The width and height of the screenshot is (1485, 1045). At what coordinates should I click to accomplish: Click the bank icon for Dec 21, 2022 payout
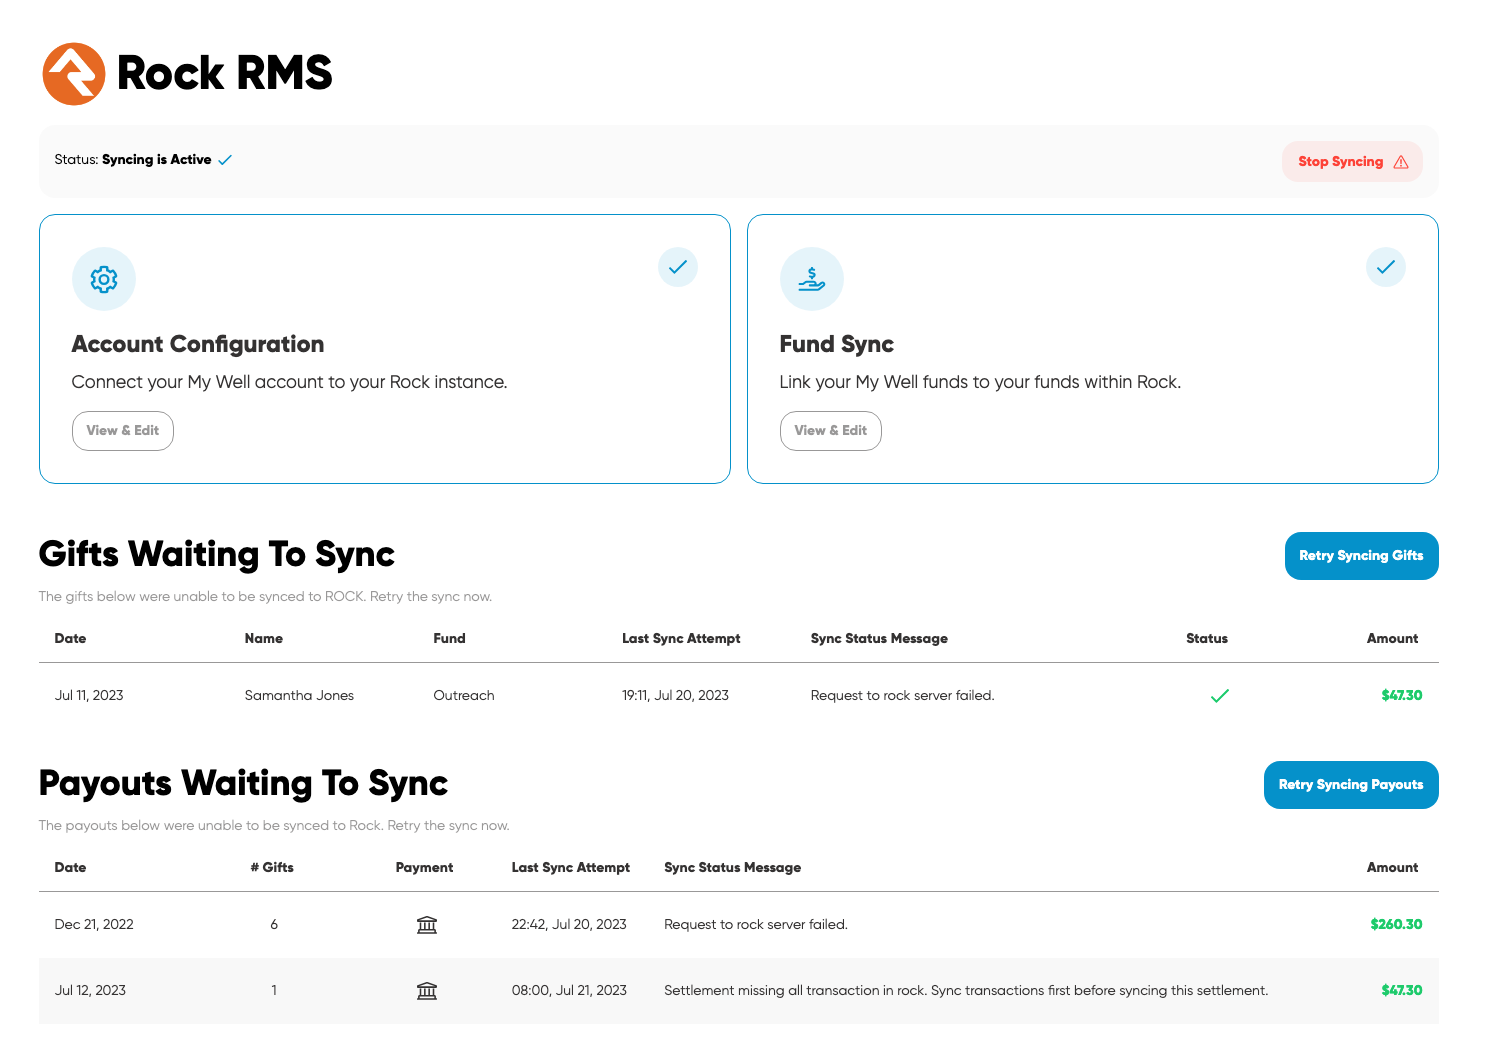click(427, 925)
